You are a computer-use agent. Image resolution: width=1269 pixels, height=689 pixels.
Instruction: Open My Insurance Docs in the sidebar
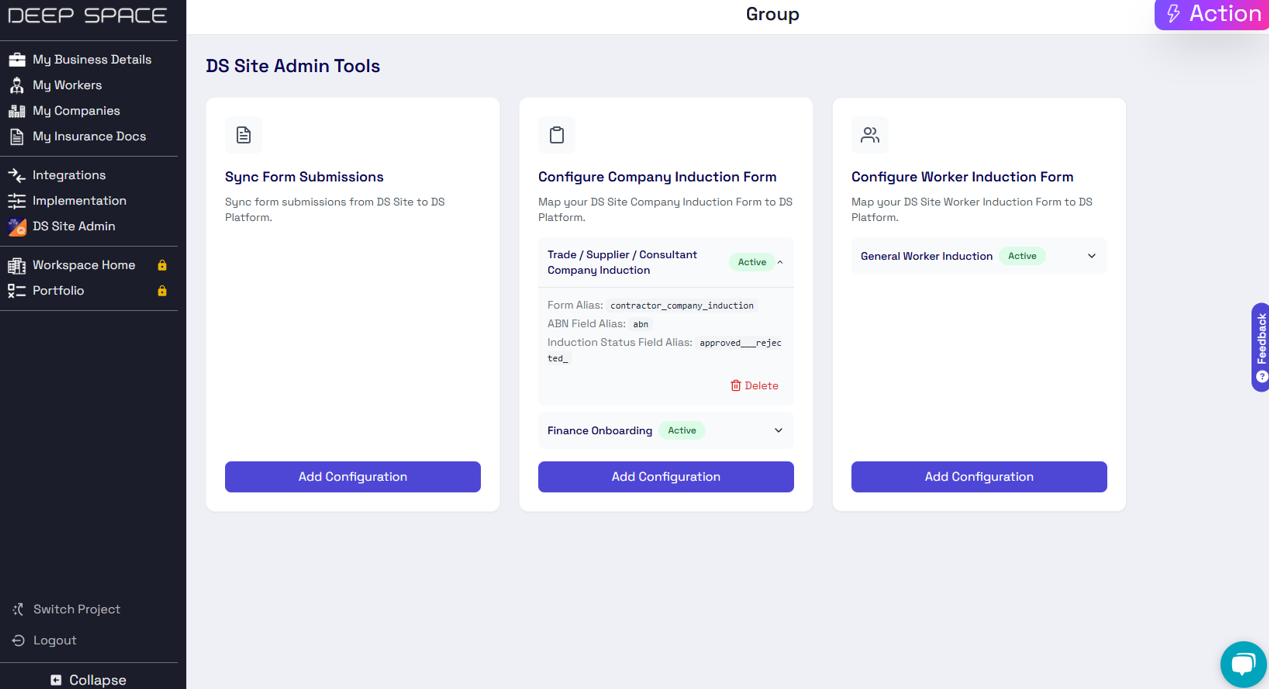click(x=89, y=137)
